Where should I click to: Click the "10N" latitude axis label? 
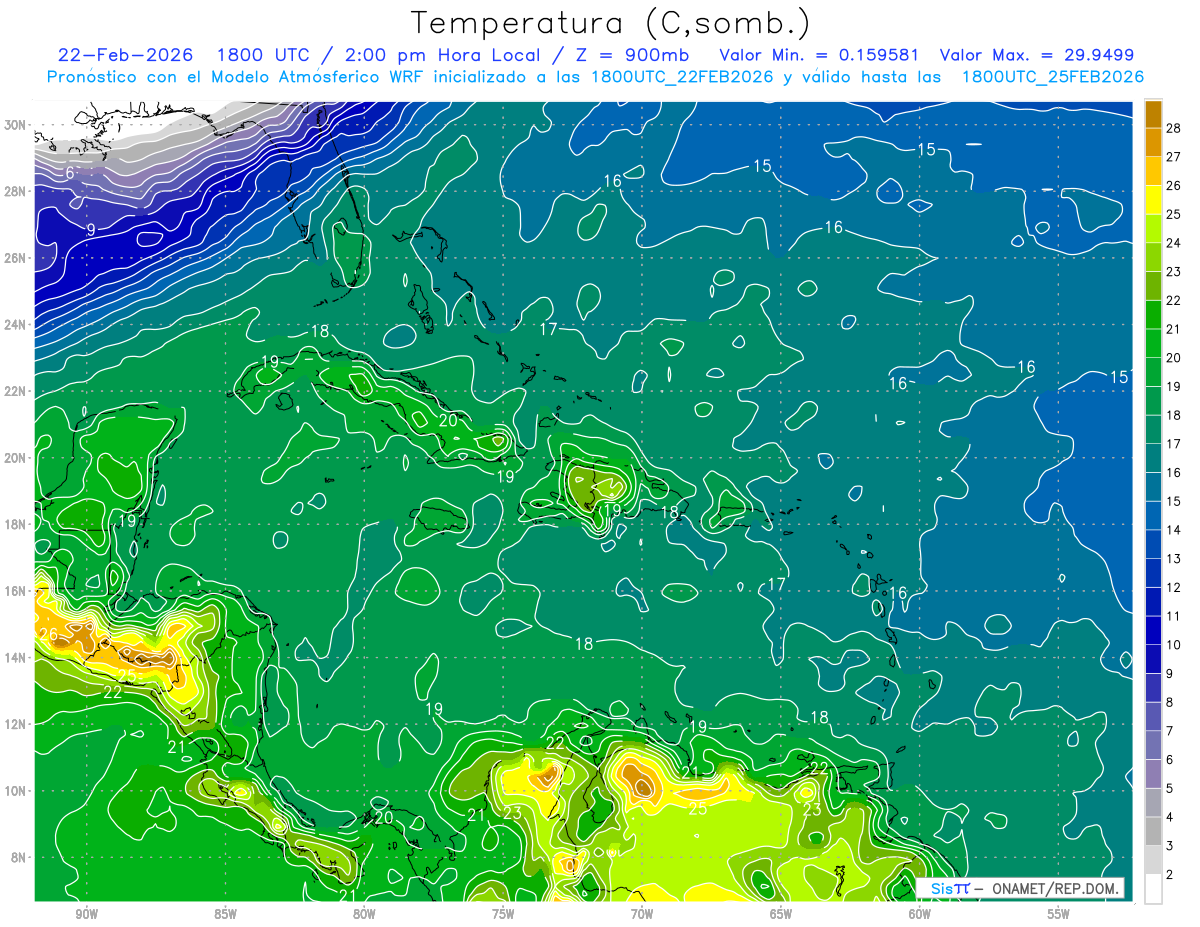pyautogui.click(x=15, y=791)
